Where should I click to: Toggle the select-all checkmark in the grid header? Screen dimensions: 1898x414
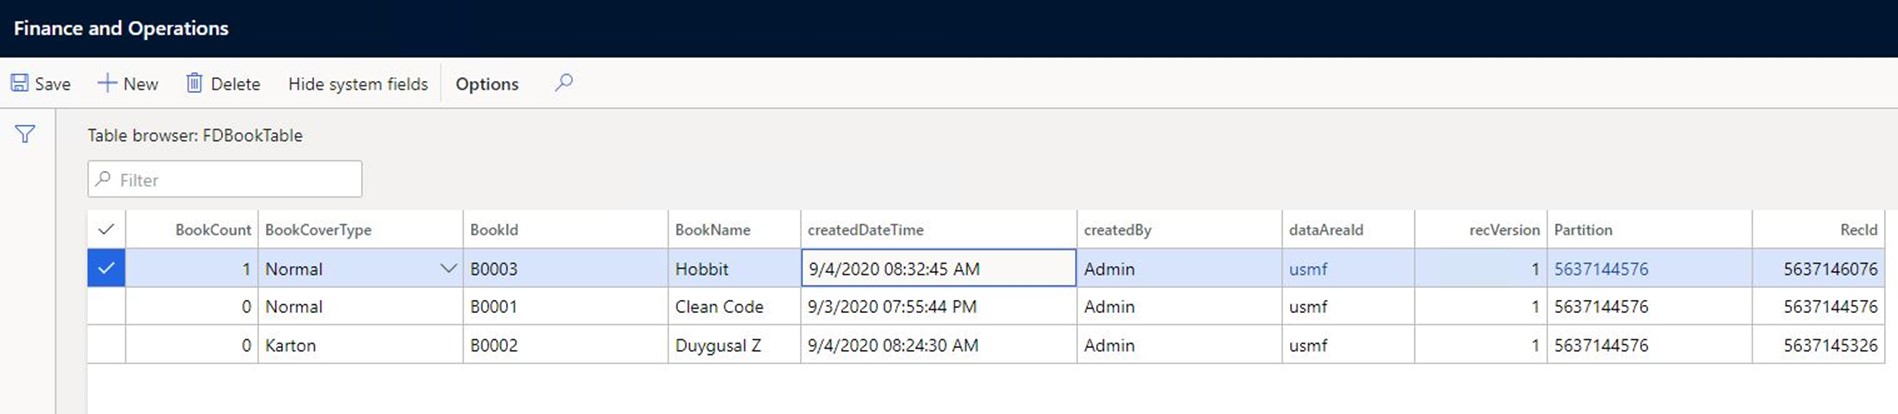(106, 230)
